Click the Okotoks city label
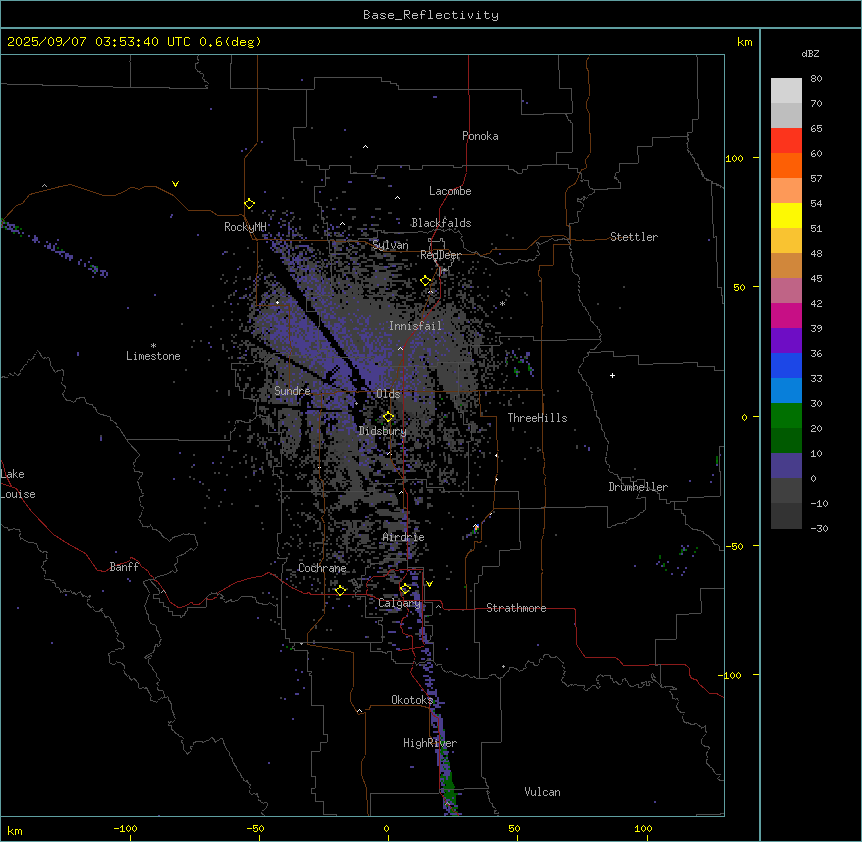 coord(412,700)
